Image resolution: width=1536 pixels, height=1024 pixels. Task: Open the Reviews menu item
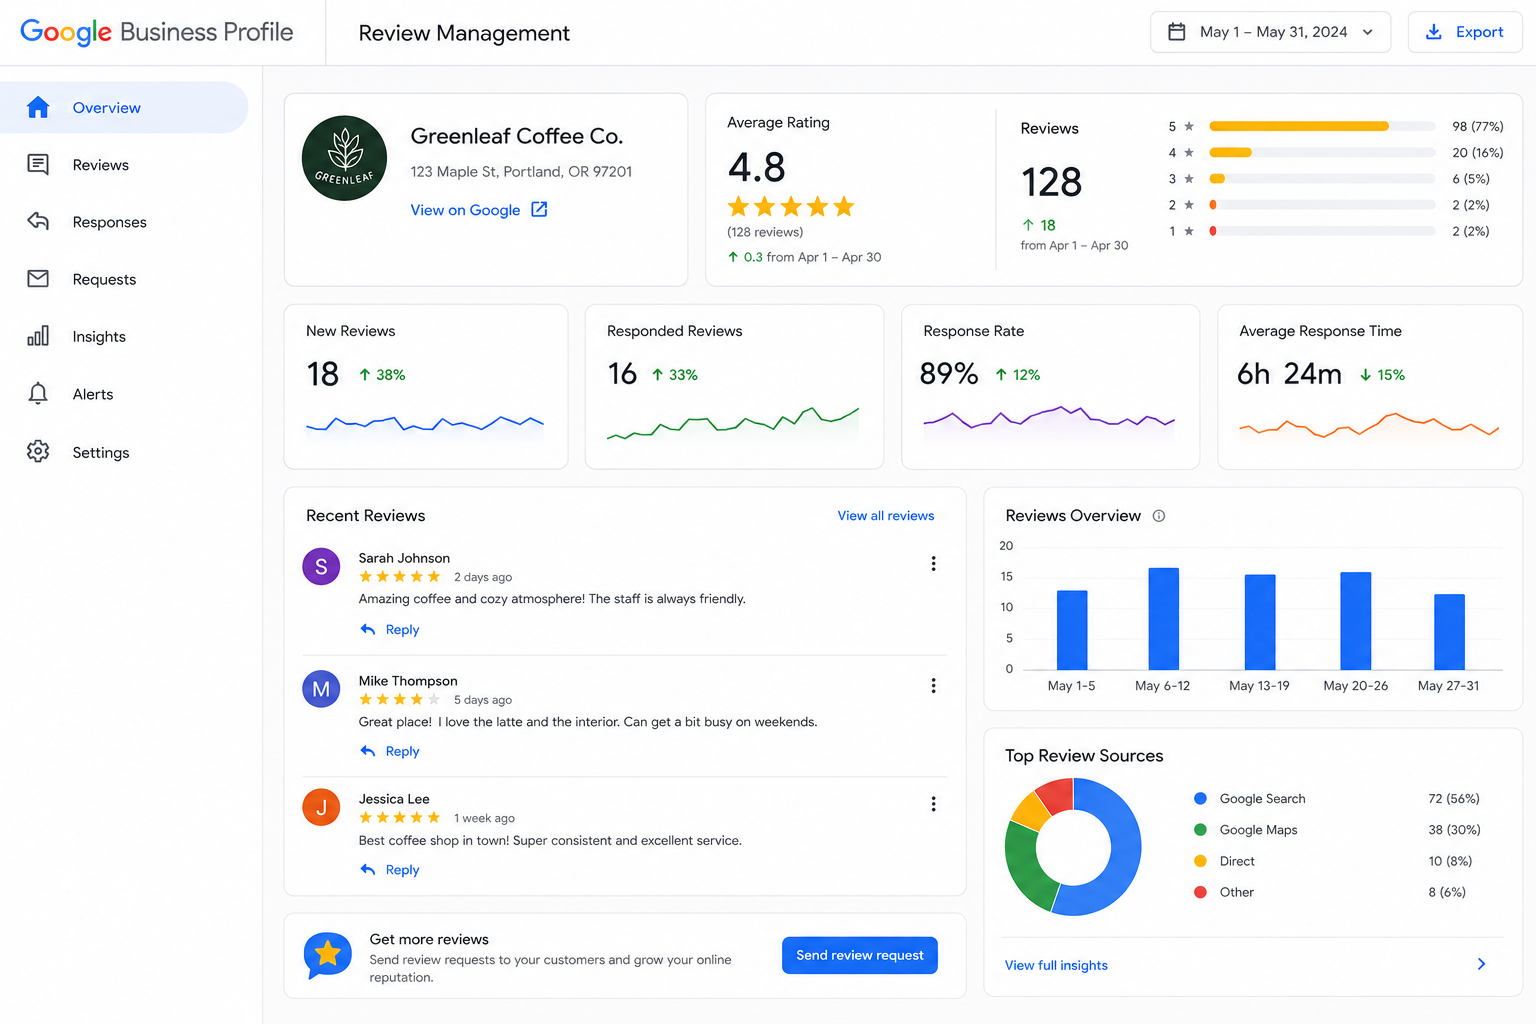pos(124,164)
